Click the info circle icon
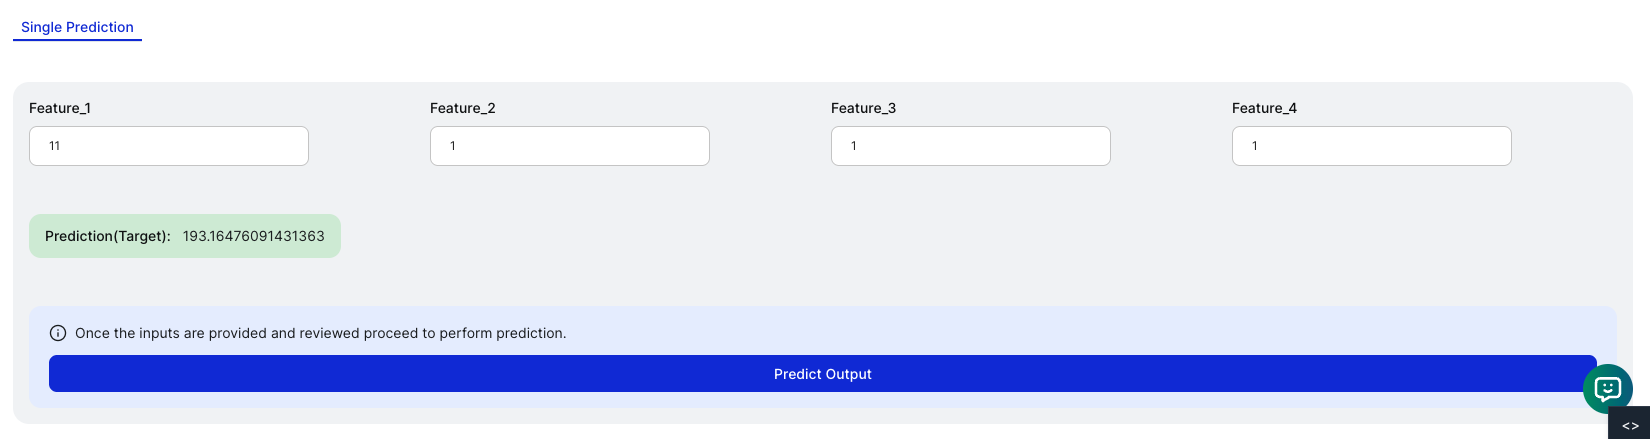The height and width of the screenshot is (439, 1650). [x=58, y=333]
